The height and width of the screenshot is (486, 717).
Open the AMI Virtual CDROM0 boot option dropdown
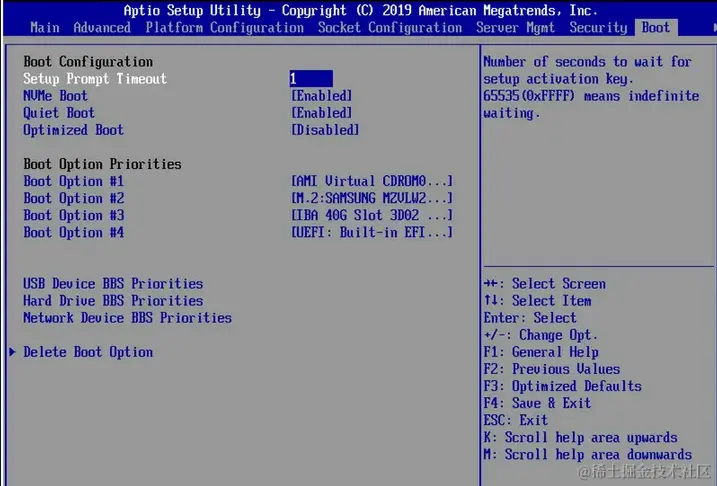click(372, 181)
